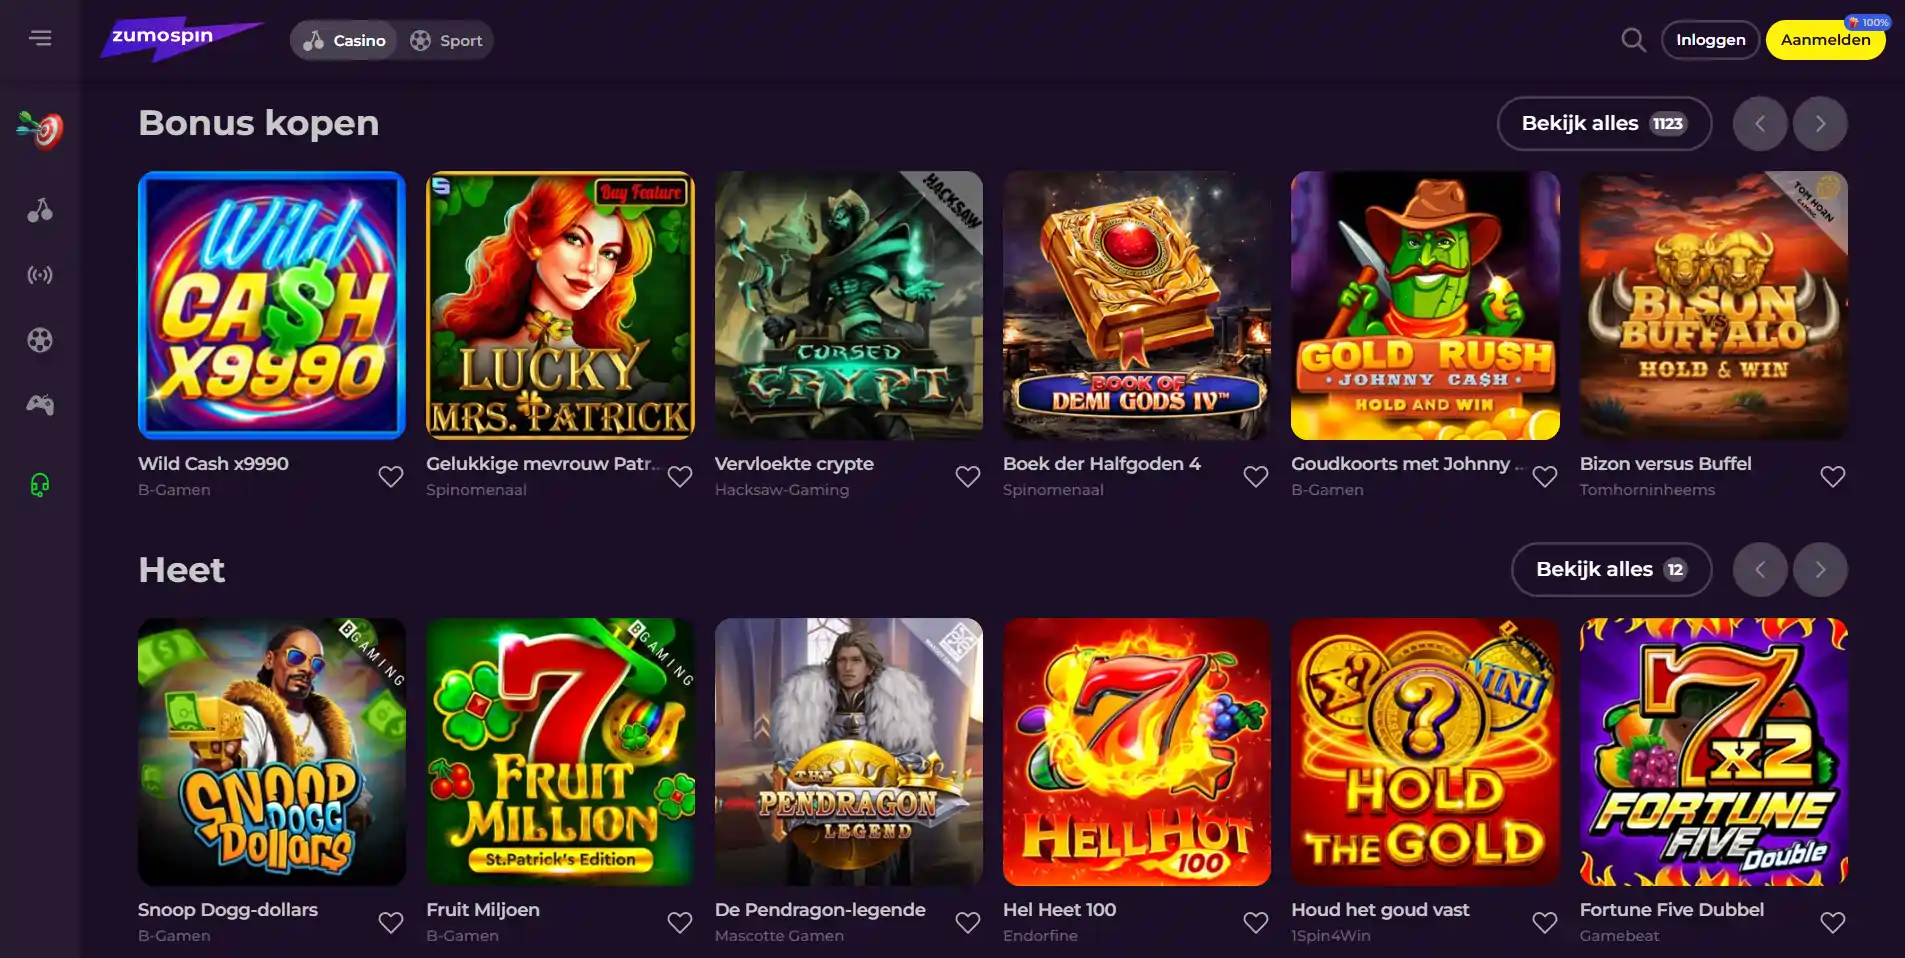
Task: Open the search magnifier icon
Action: click(x=1633, y=40)
